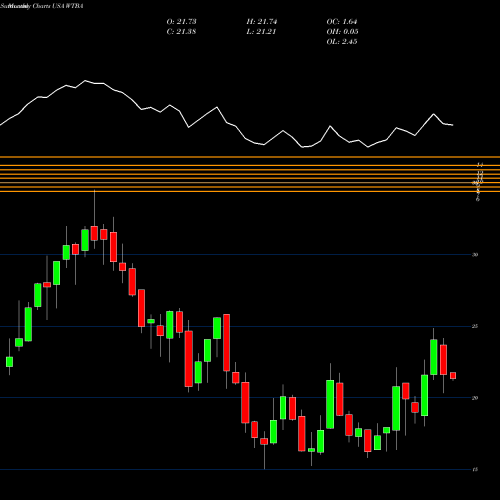
Task: Click the end point of white indicator line
Action: tap(453, 125)
